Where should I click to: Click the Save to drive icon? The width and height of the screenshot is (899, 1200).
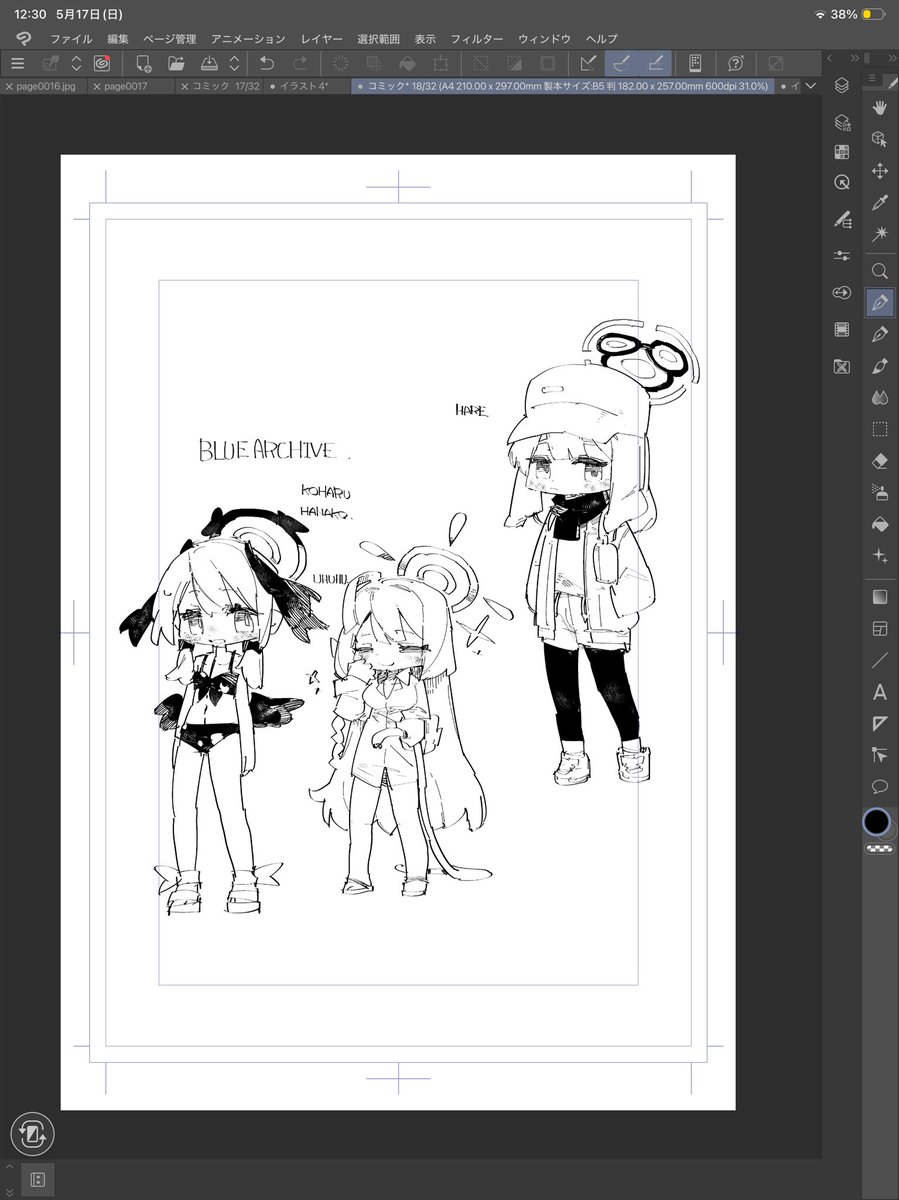pos(210,63)
